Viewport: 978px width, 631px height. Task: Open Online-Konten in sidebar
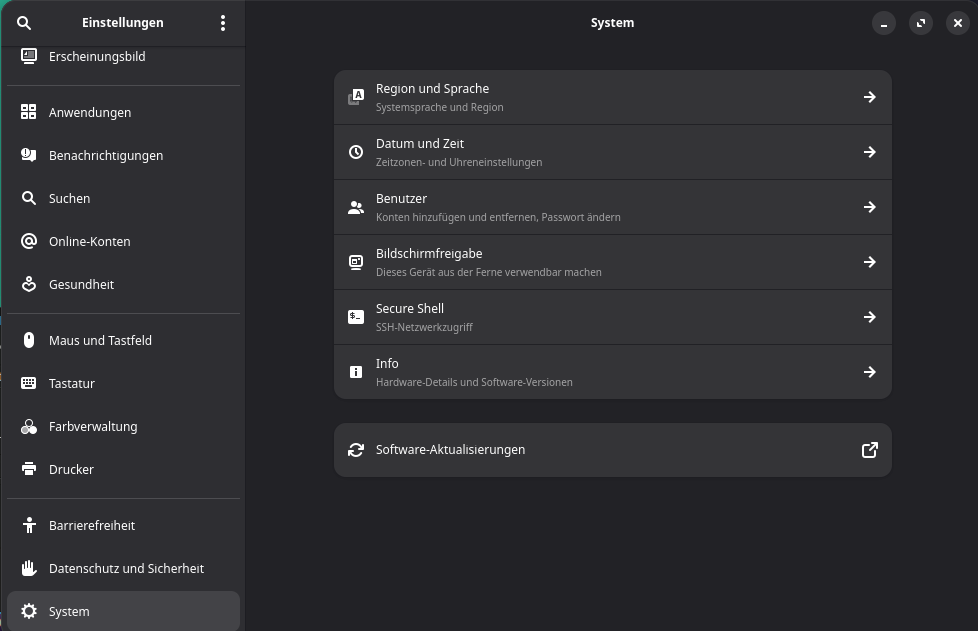click(89, 242)
